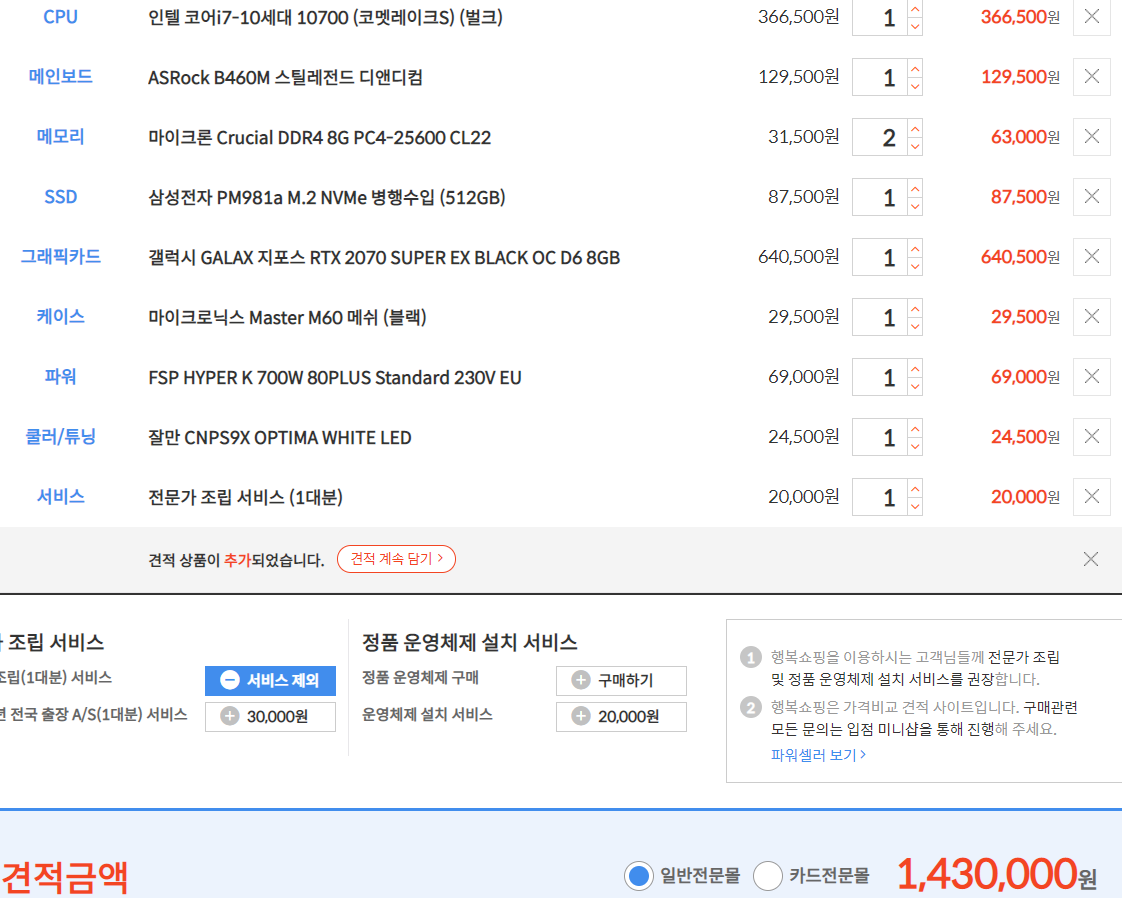1122x898 pixels.
Task: Remove the CPU item with its X icon
Action: coord(1091,16)
